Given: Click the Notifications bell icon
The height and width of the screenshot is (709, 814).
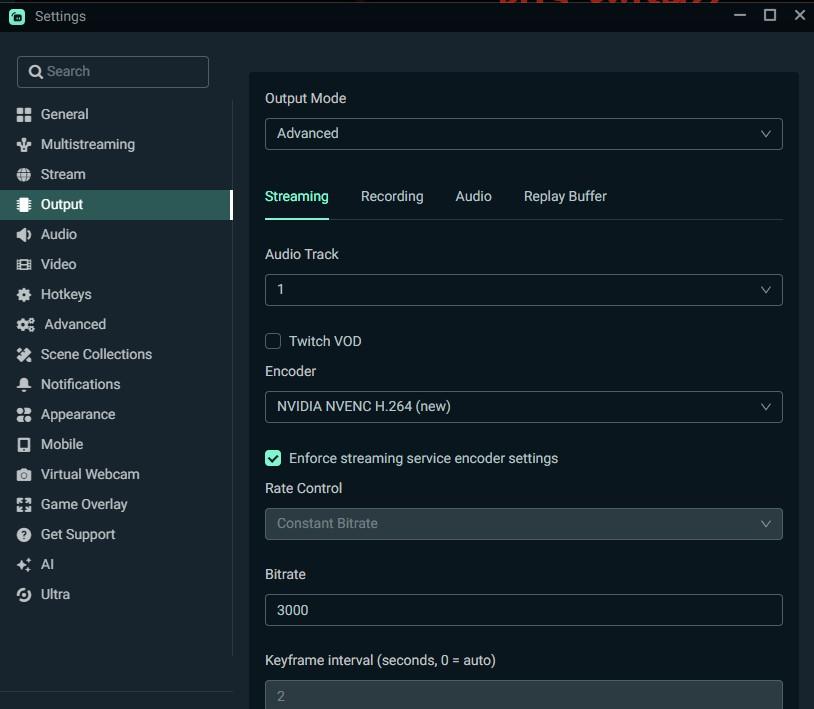Looking at the screenshot, I should coord(24,385).
